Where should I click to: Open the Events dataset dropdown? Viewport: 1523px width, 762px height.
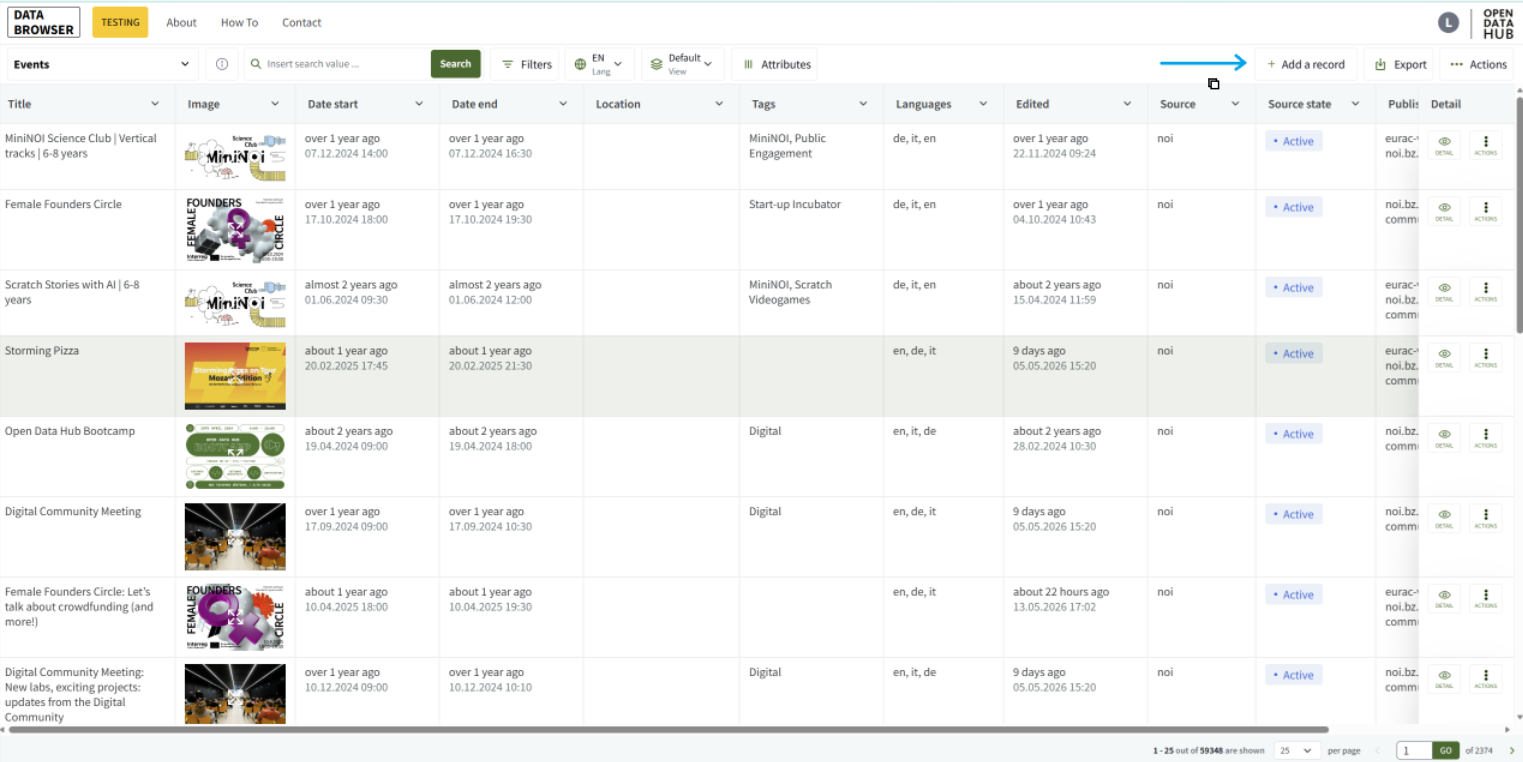(102, 64)
